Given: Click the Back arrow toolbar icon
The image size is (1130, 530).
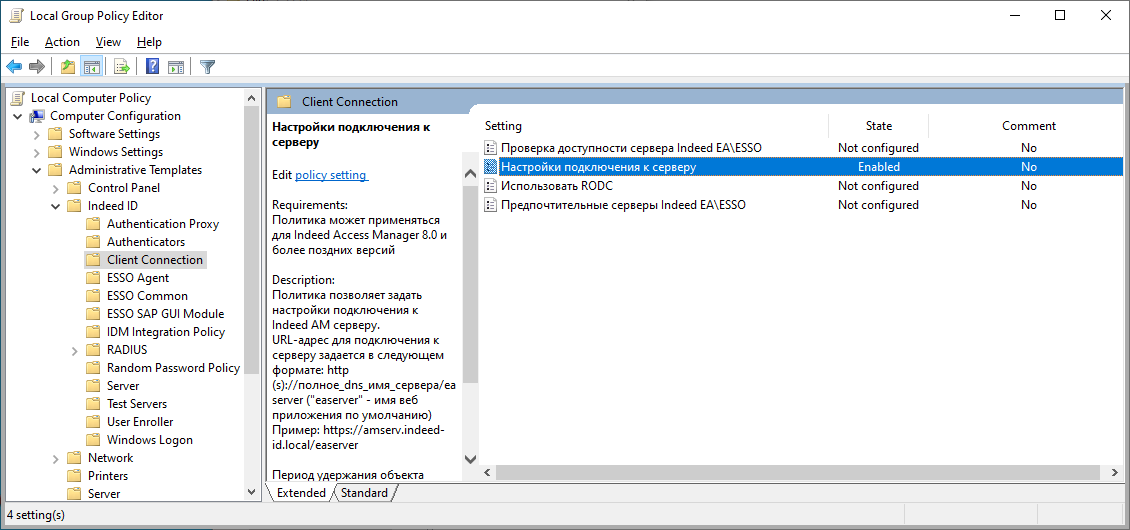Looking at the screenshot, I should point(14,67).
